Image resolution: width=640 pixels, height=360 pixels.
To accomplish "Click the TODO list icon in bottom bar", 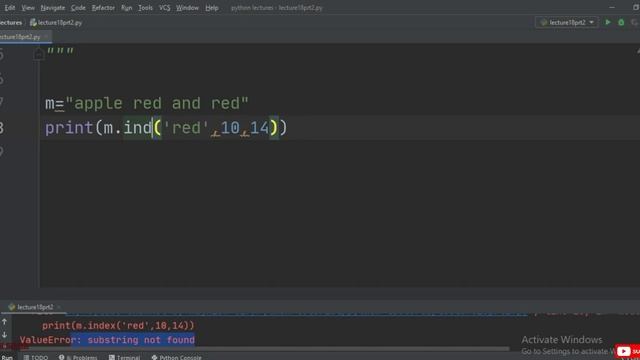I will coord(26,357).
